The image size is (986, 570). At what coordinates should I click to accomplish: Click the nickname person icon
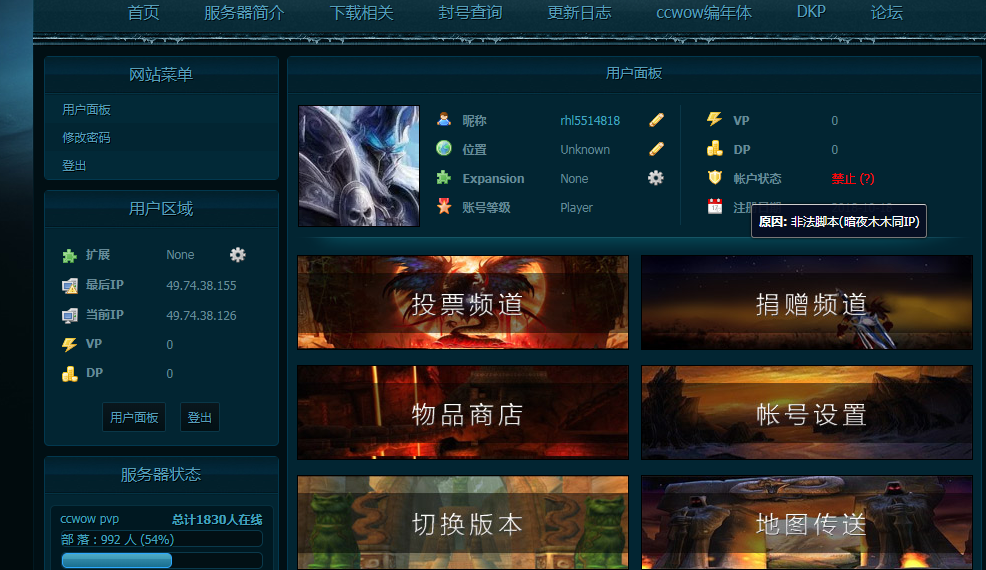click(x=444, y=120)
